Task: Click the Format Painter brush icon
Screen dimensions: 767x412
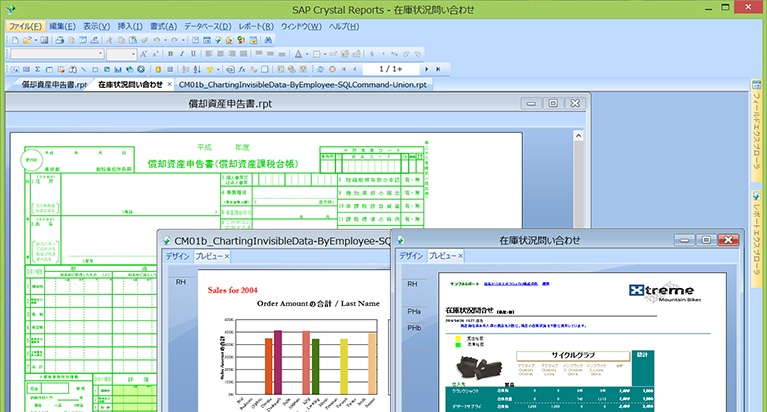Action: coord(144,40)
